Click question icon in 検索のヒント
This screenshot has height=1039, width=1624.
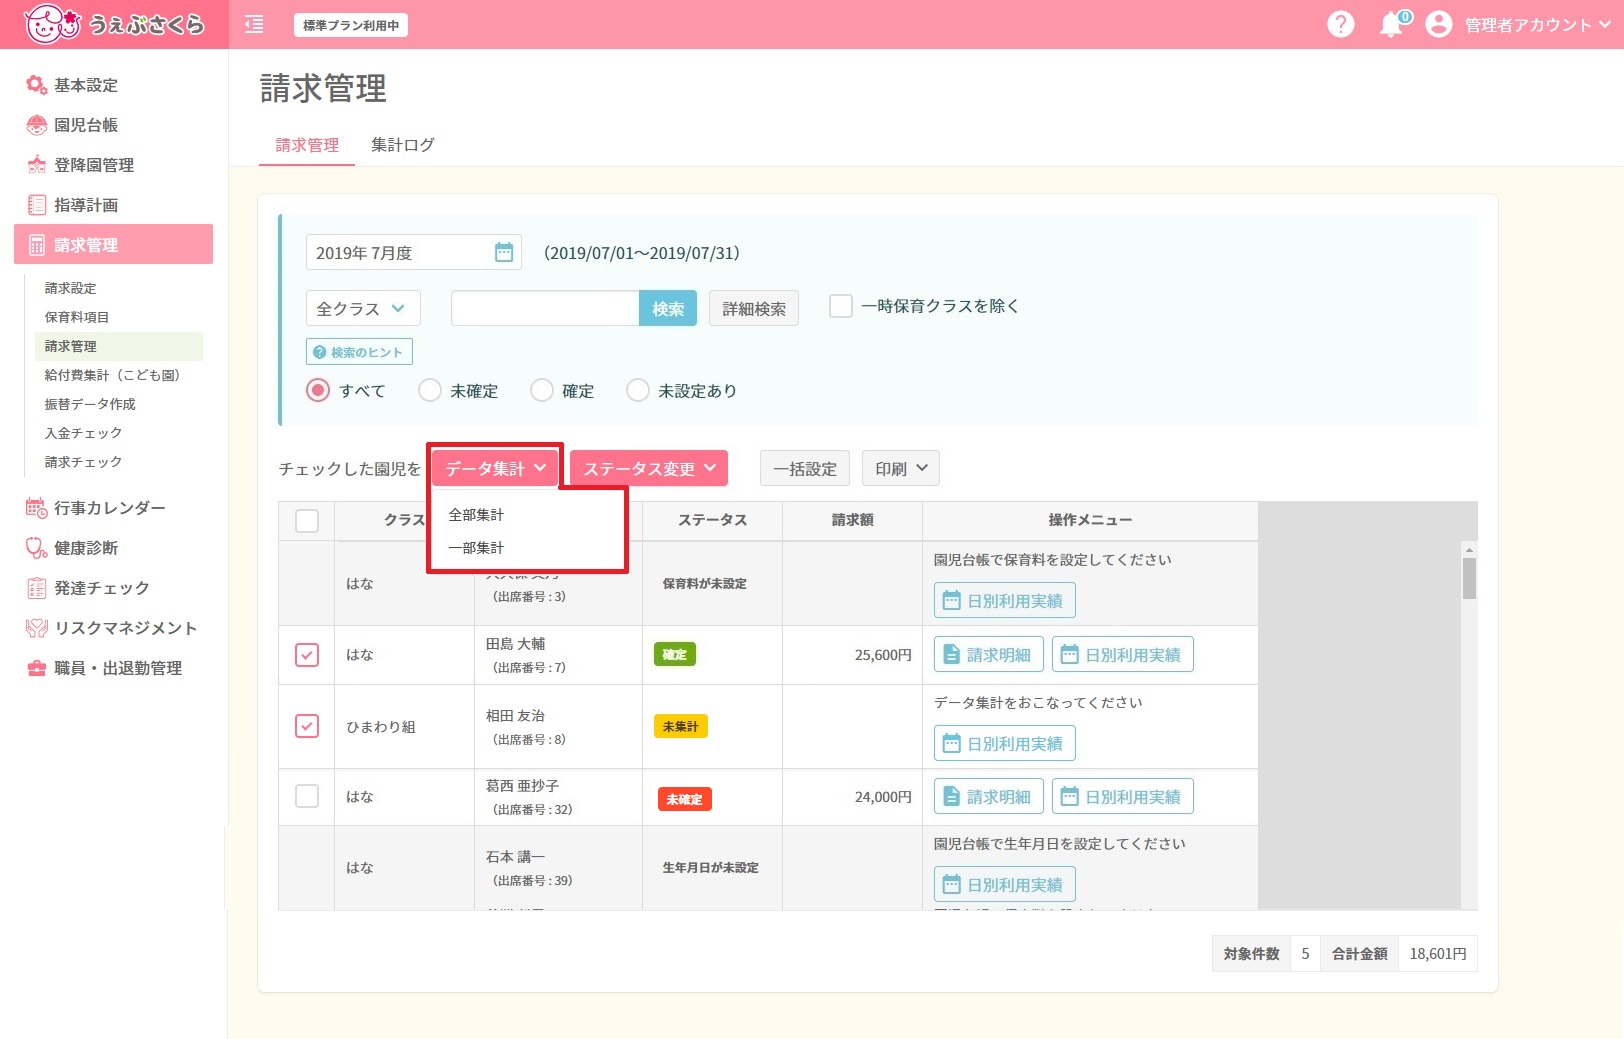point(320,352)
